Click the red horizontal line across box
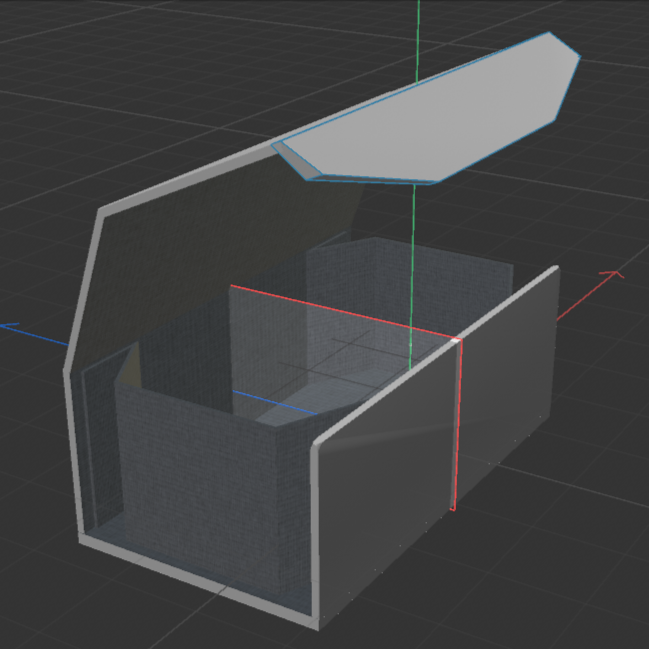Screen dimensions: 649x649 [x=340, y=312]
